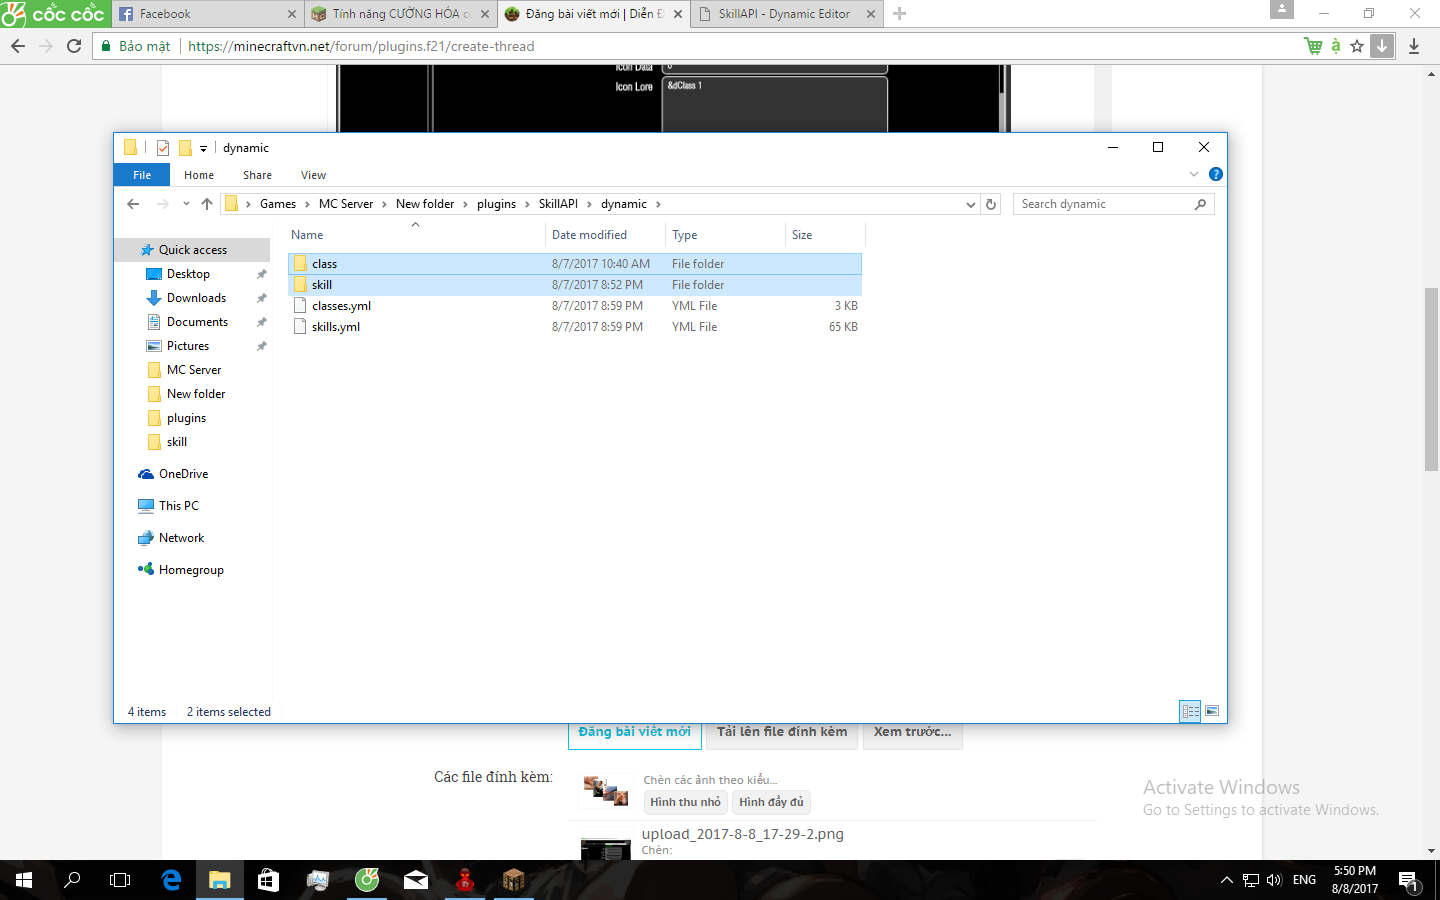
Task: Open the Minecraft crafting table taskbar icon
Action: point(514,880)
